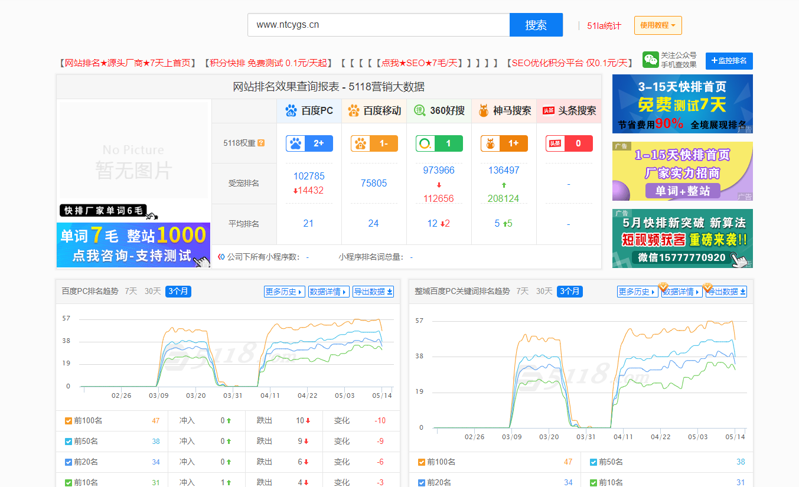Select 30天 tab in right trend chart
799x487 pixels.
(x=544, y=292)
